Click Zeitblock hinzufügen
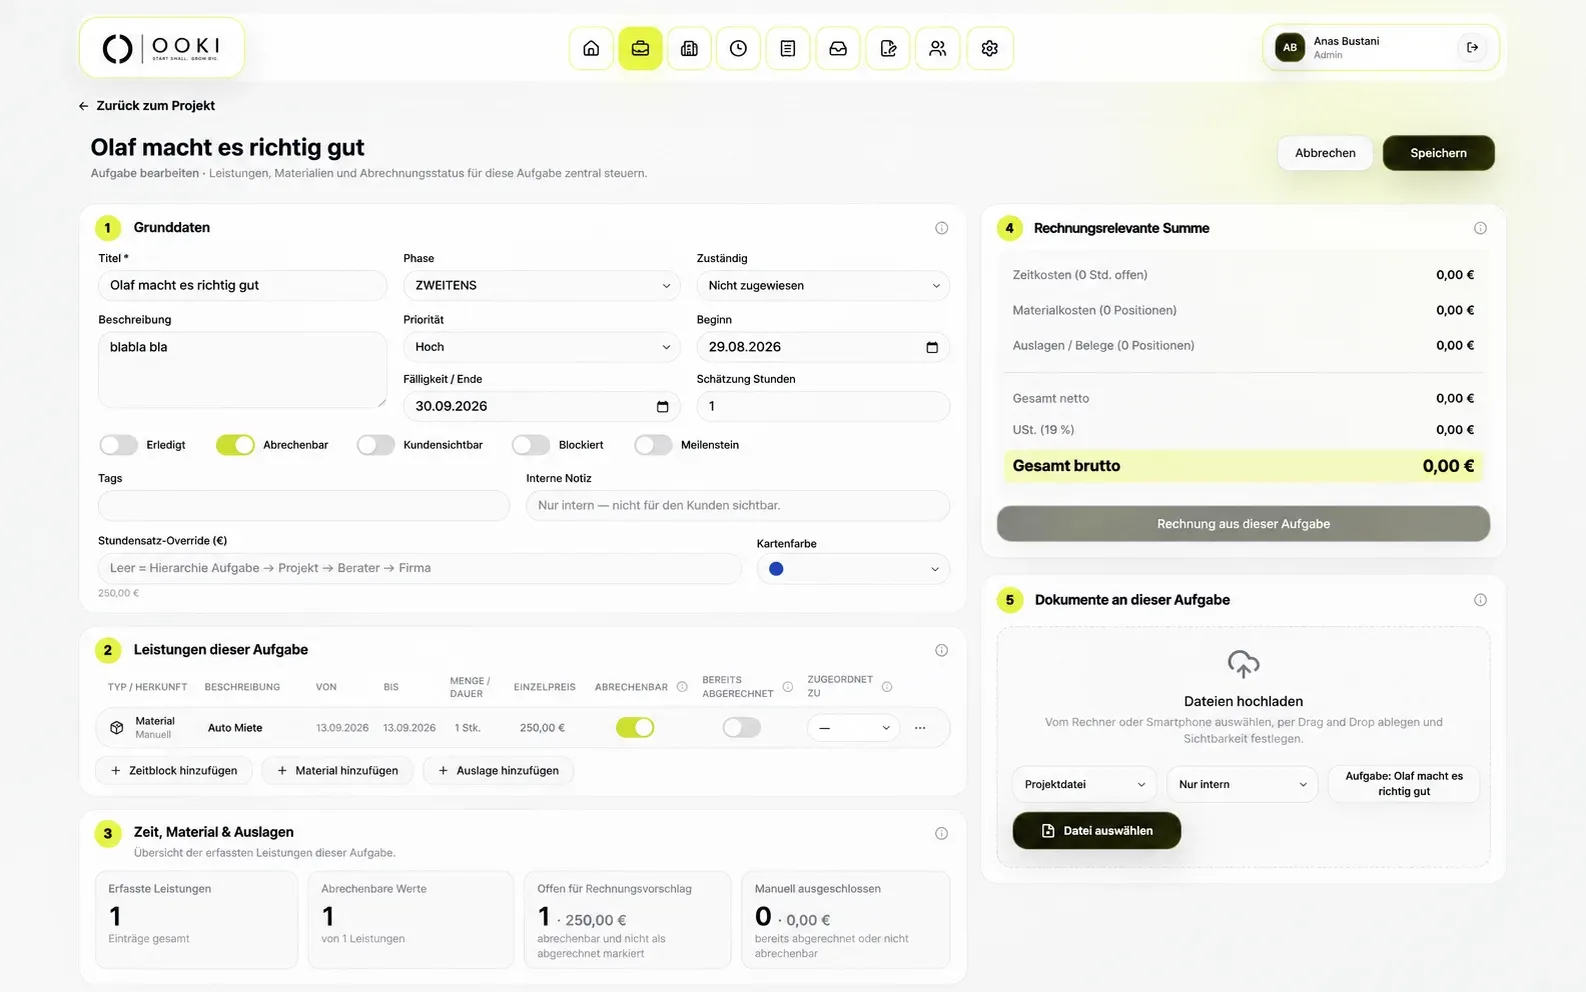 click(174, 771)
